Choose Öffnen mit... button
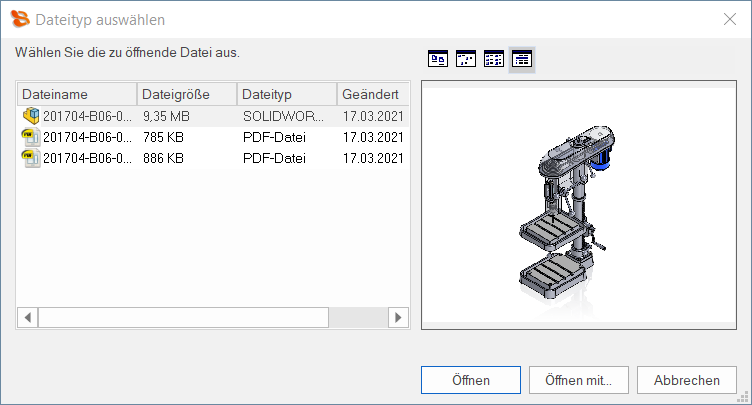The width and height of the screenshot is (752, 405). pos(578,380)
